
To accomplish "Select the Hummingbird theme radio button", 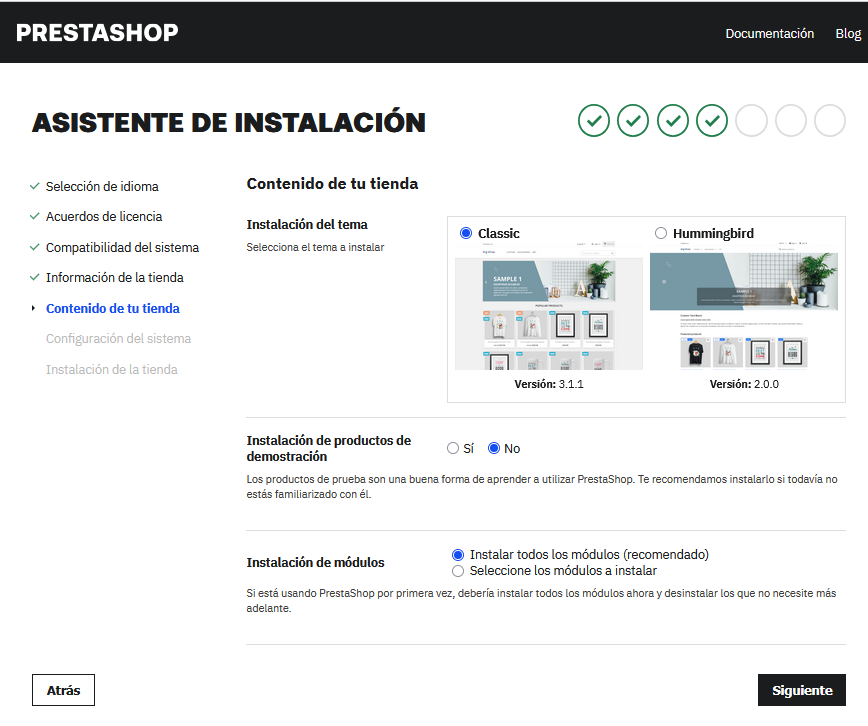I will click(x=660, y=233).
